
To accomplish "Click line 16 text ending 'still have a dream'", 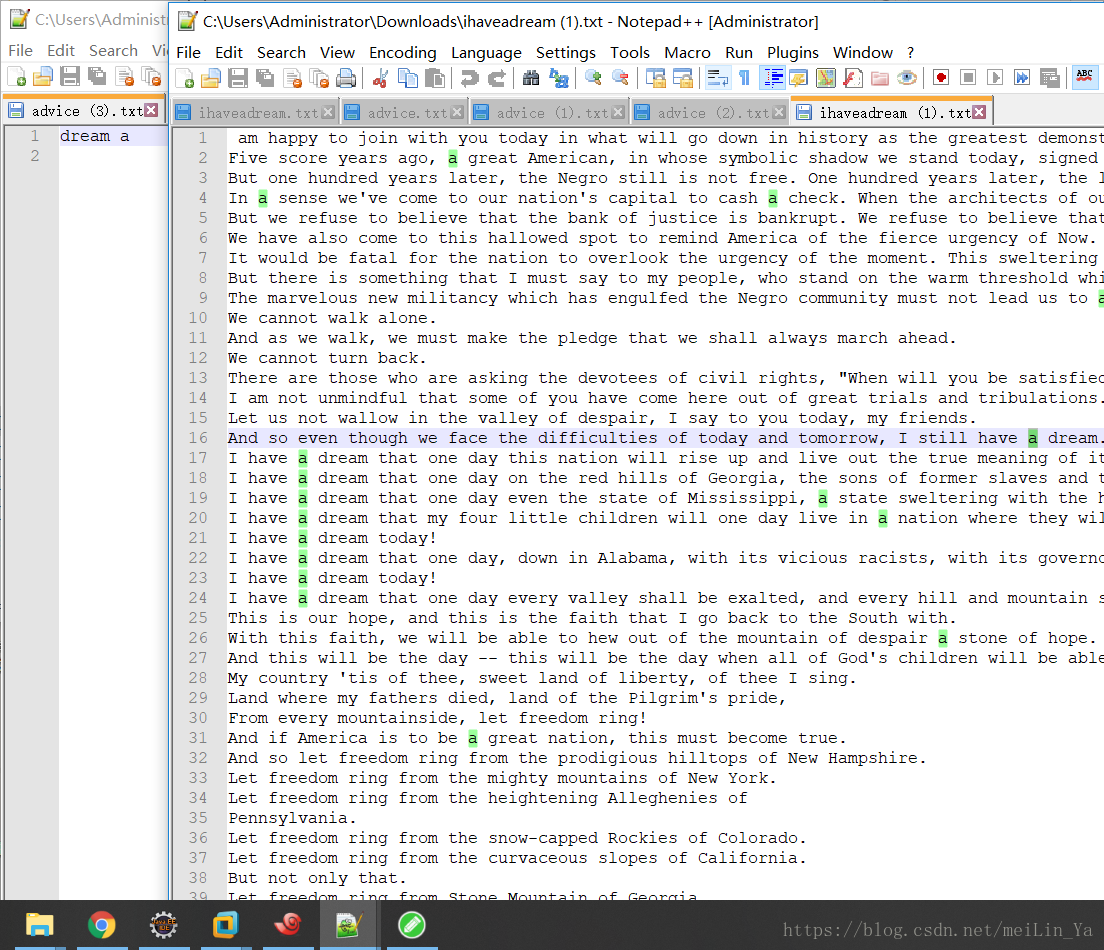I will 664,438.
